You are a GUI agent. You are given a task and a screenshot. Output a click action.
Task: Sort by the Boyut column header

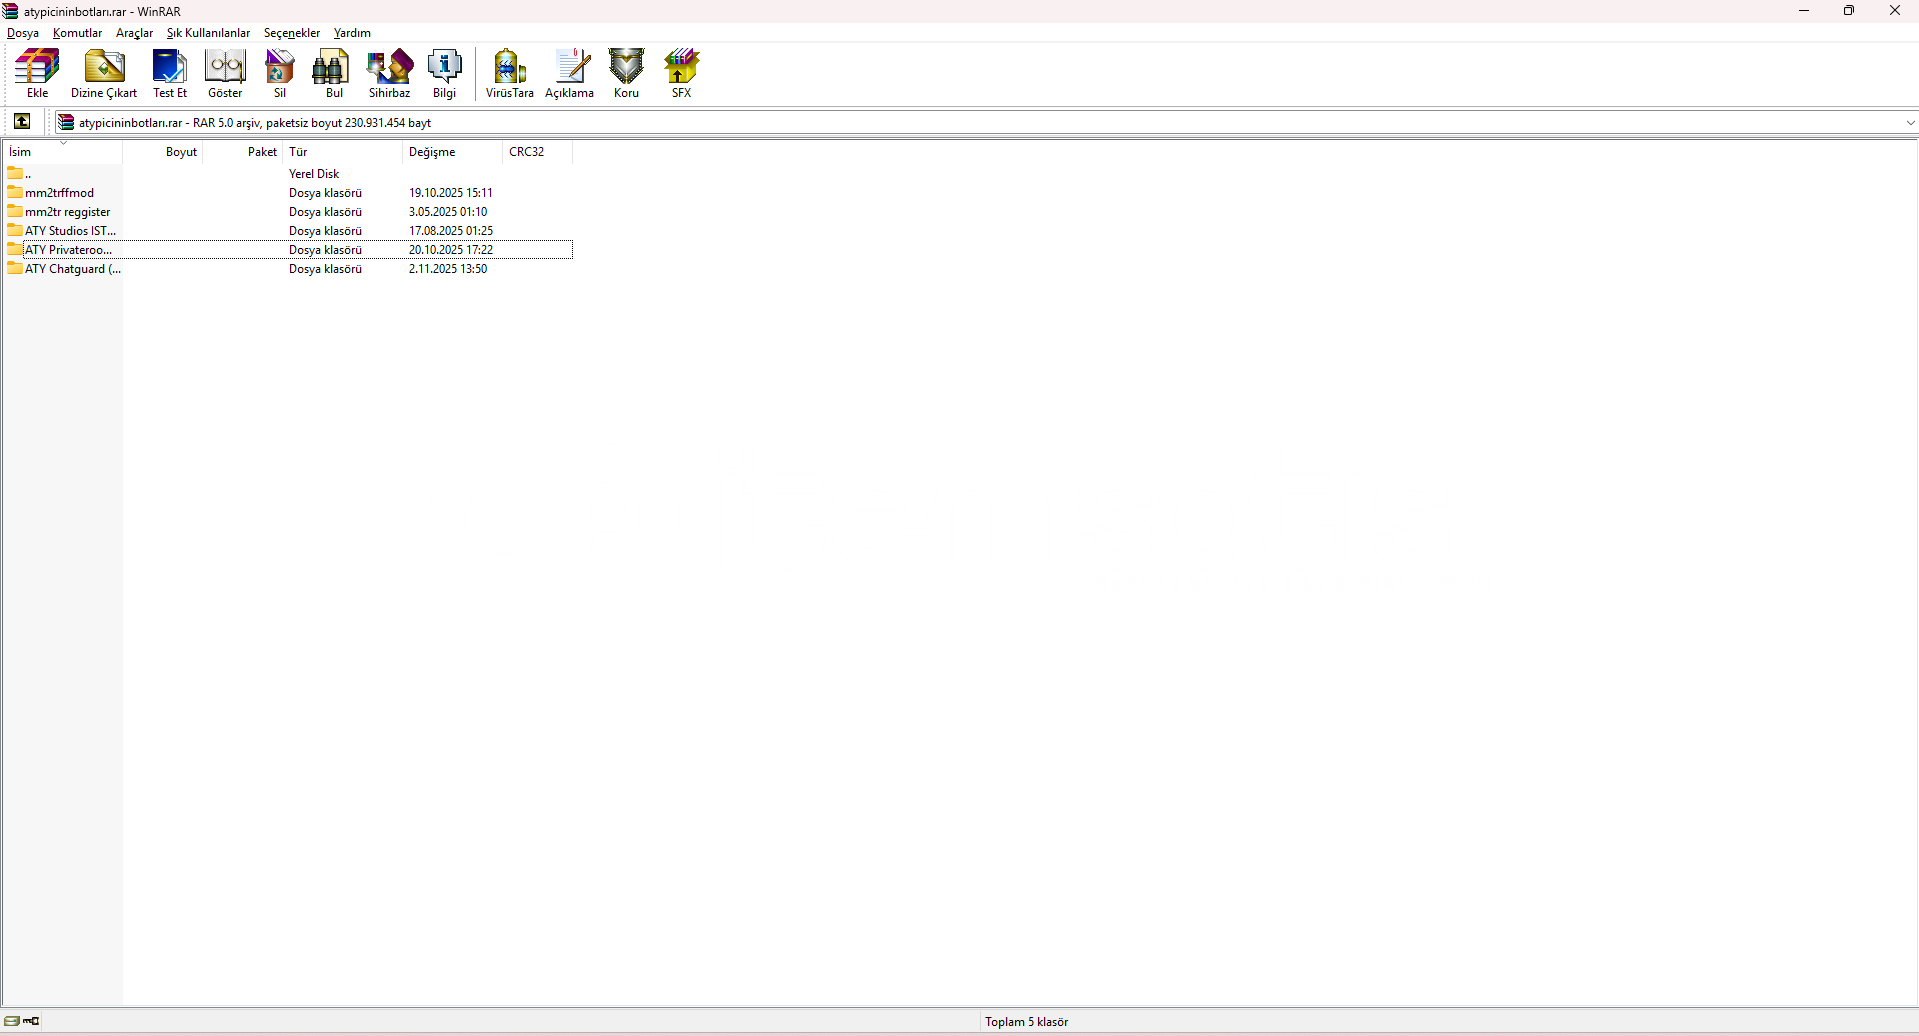(x=163, y=152)
